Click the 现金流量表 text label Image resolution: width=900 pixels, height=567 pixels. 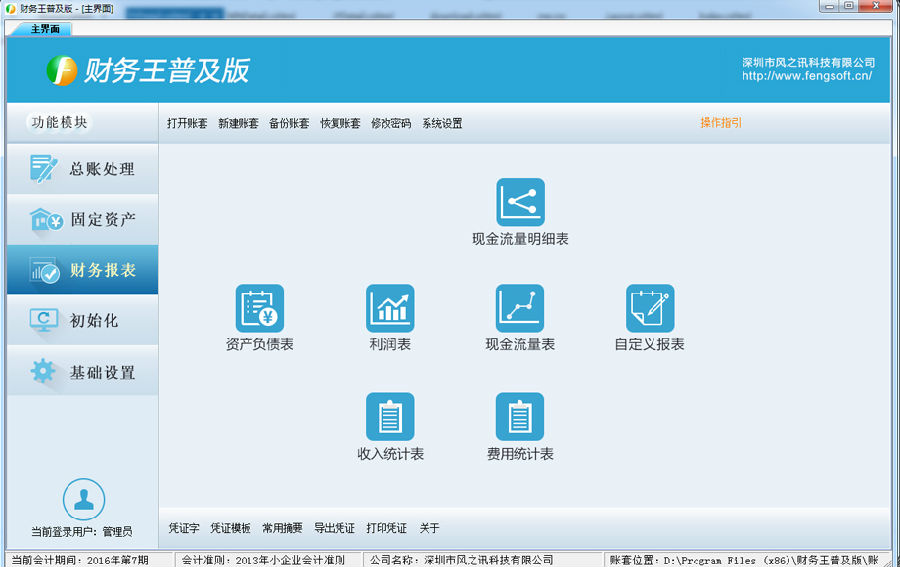[x=520, y=344]
